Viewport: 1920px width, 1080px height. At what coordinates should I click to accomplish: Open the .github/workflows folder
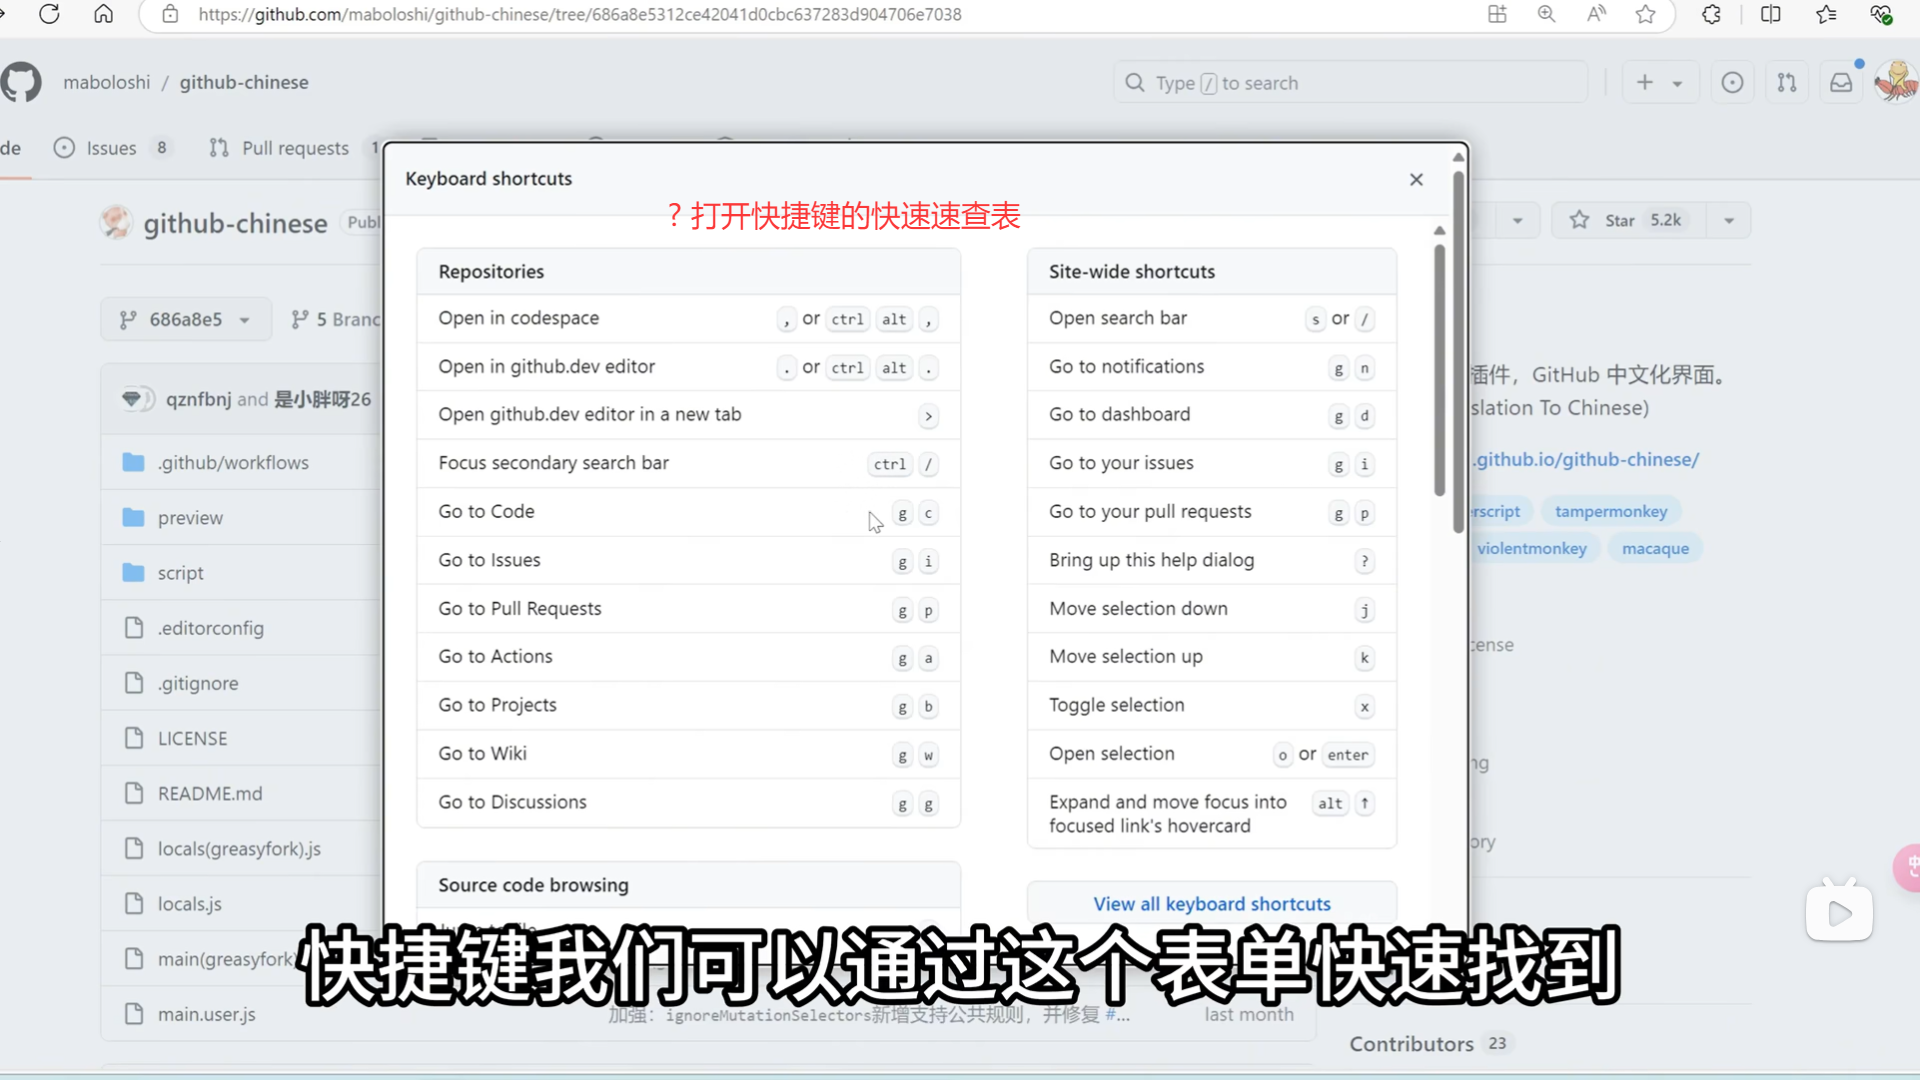pos(233,462)
